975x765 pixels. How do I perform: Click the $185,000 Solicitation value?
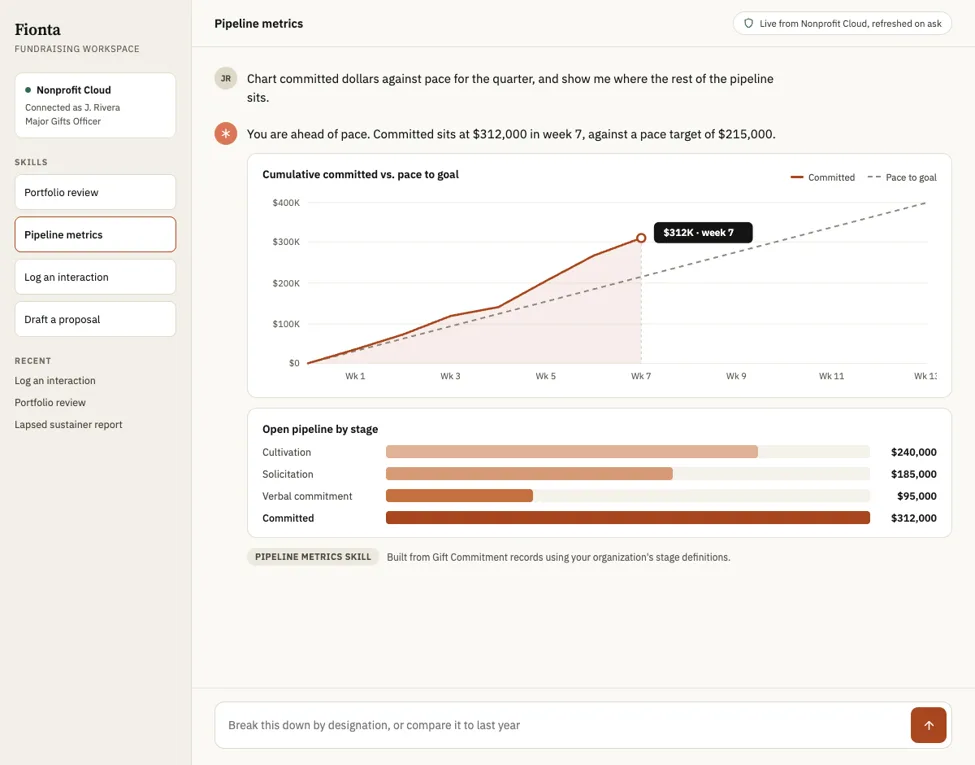(x=913, y=474)
